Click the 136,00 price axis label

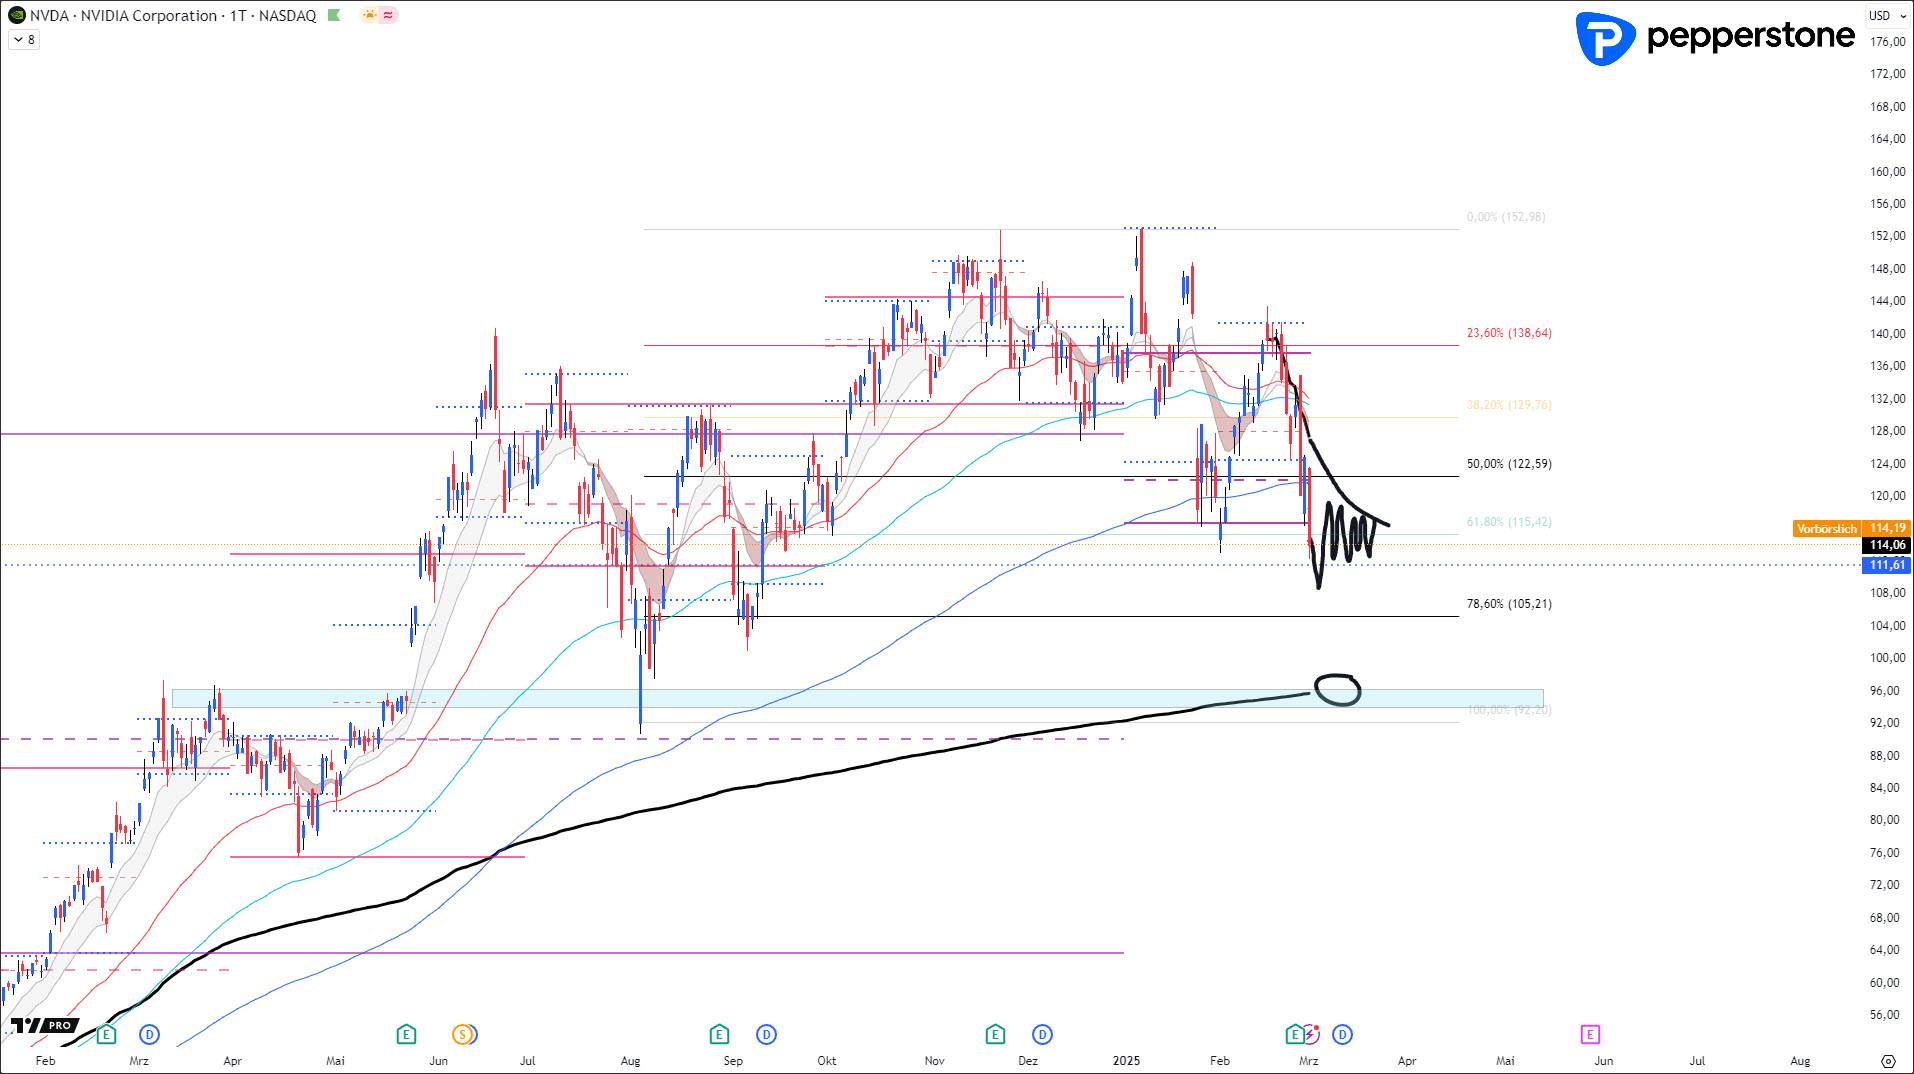pyautogui.click(x=1887, y=366)
